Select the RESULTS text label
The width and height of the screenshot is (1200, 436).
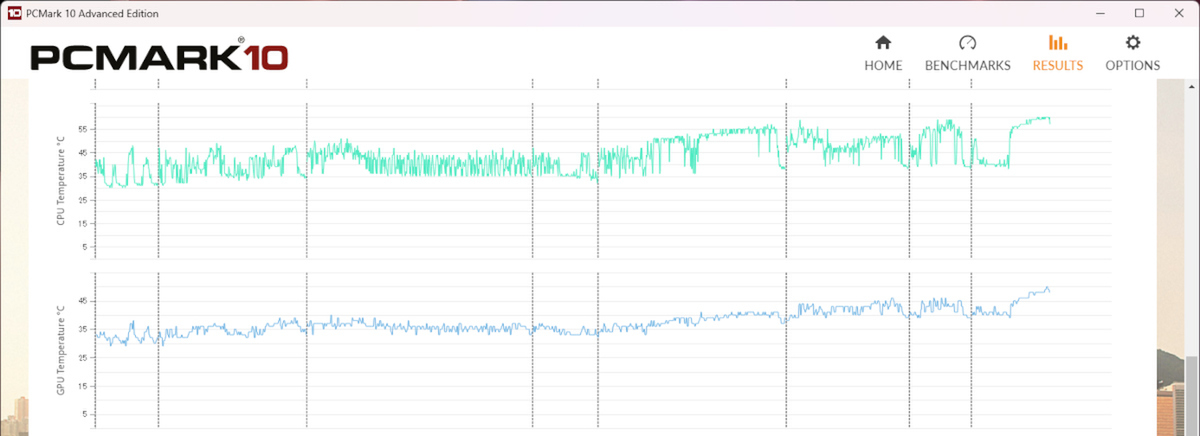coord(1058,66)
